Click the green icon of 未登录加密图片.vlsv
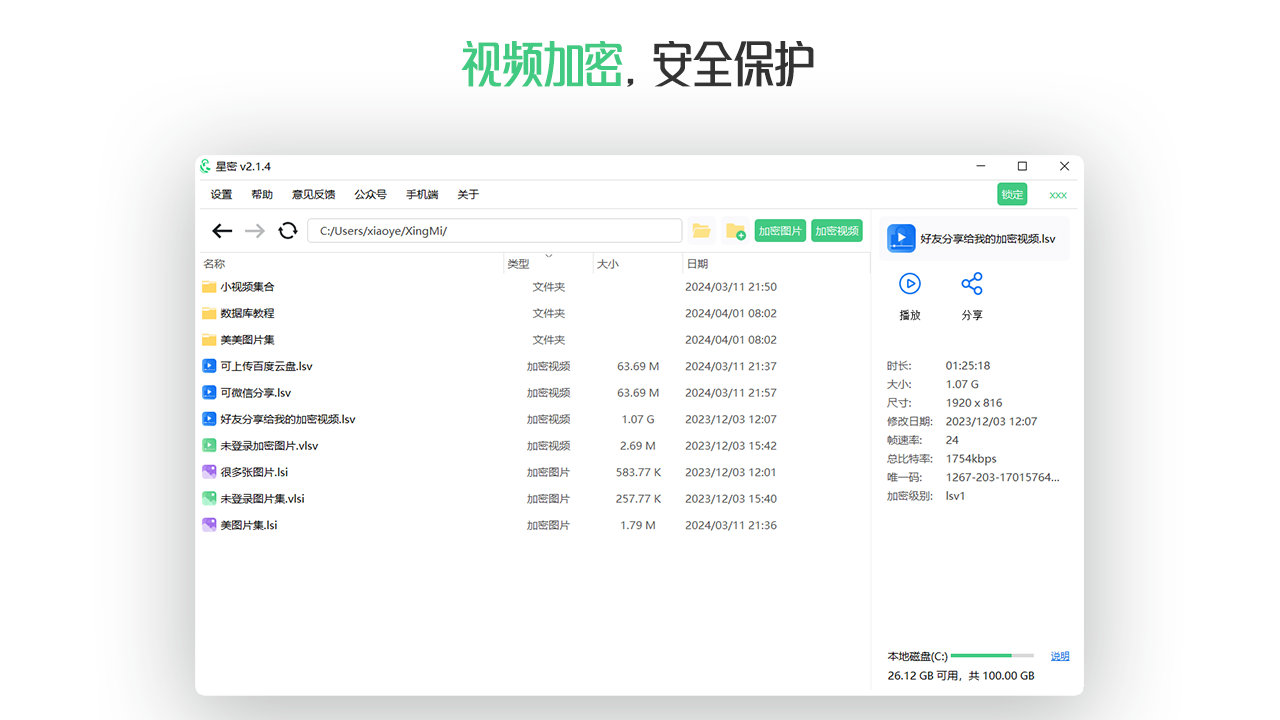 point(209,446)
